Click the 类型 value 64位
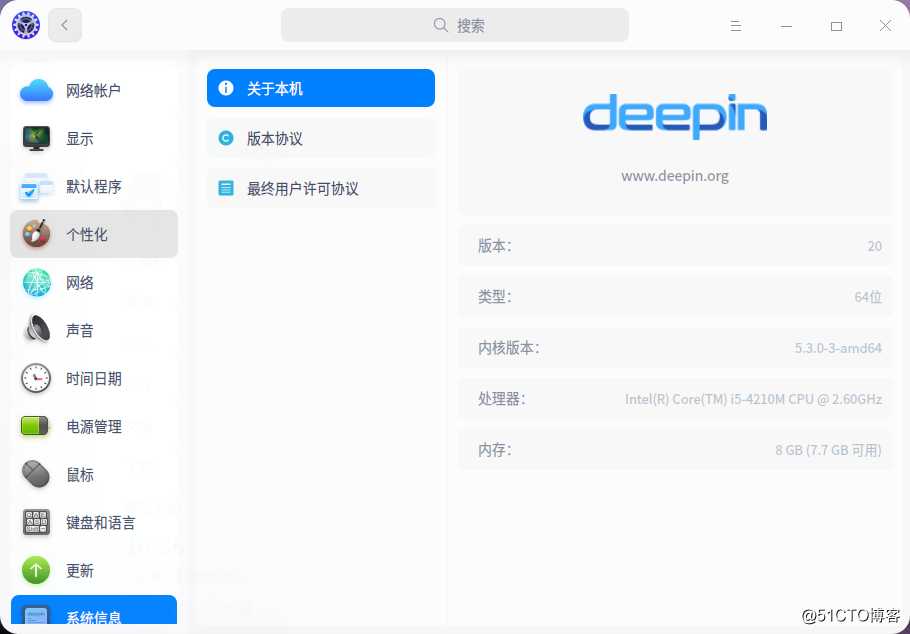 [868, 297]
